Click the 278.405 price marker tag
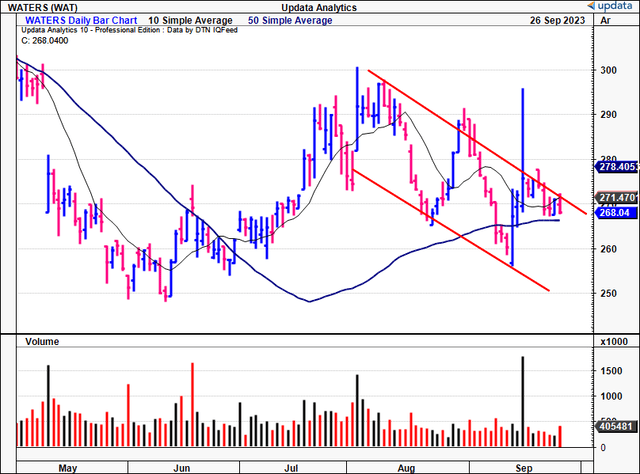Screen dimensions: 640x474 [x=616, y=167]
